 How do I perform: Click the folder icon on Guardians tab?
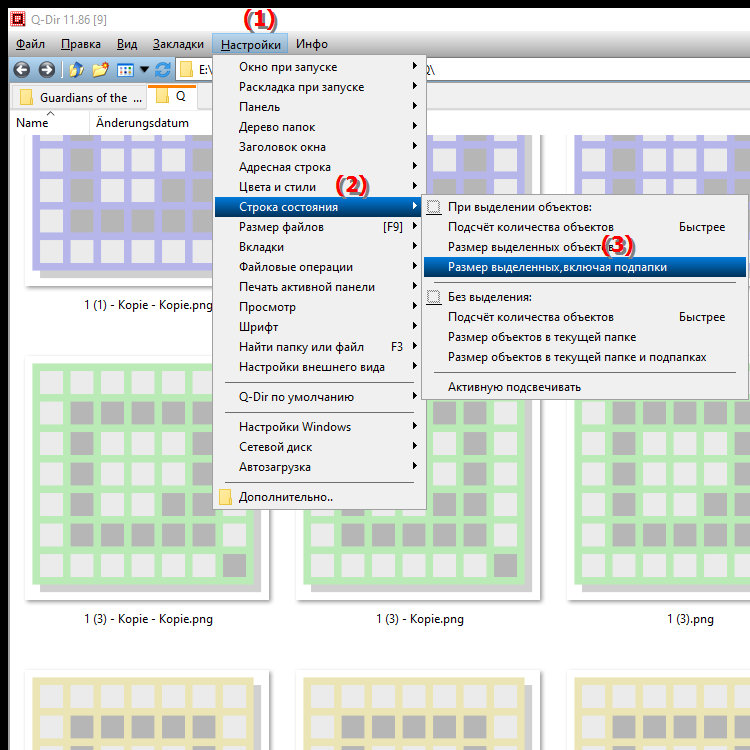click(x=26, y=98)
